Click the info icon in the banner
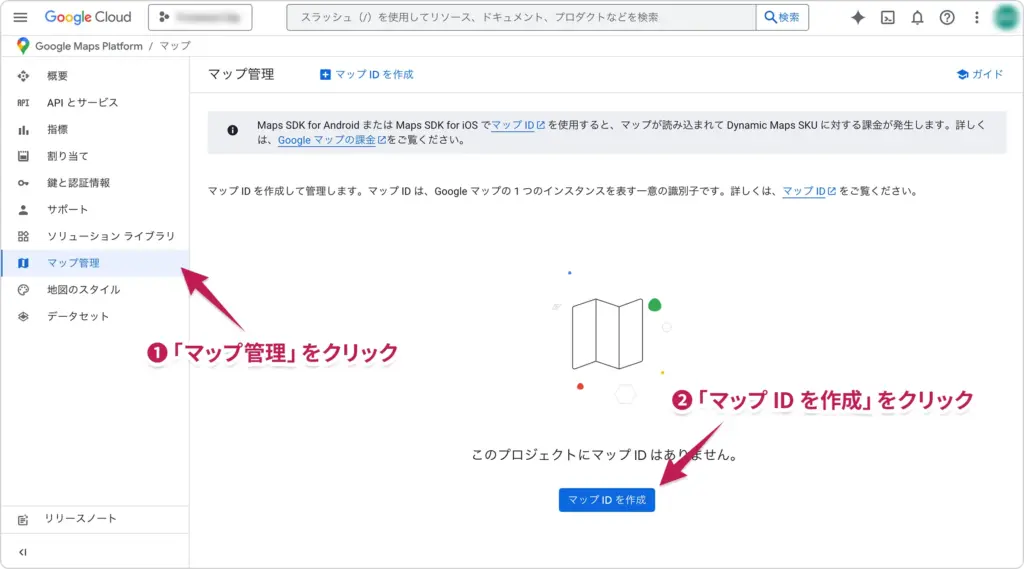Screen dimensions: 1024x569 tap(232, 131)
